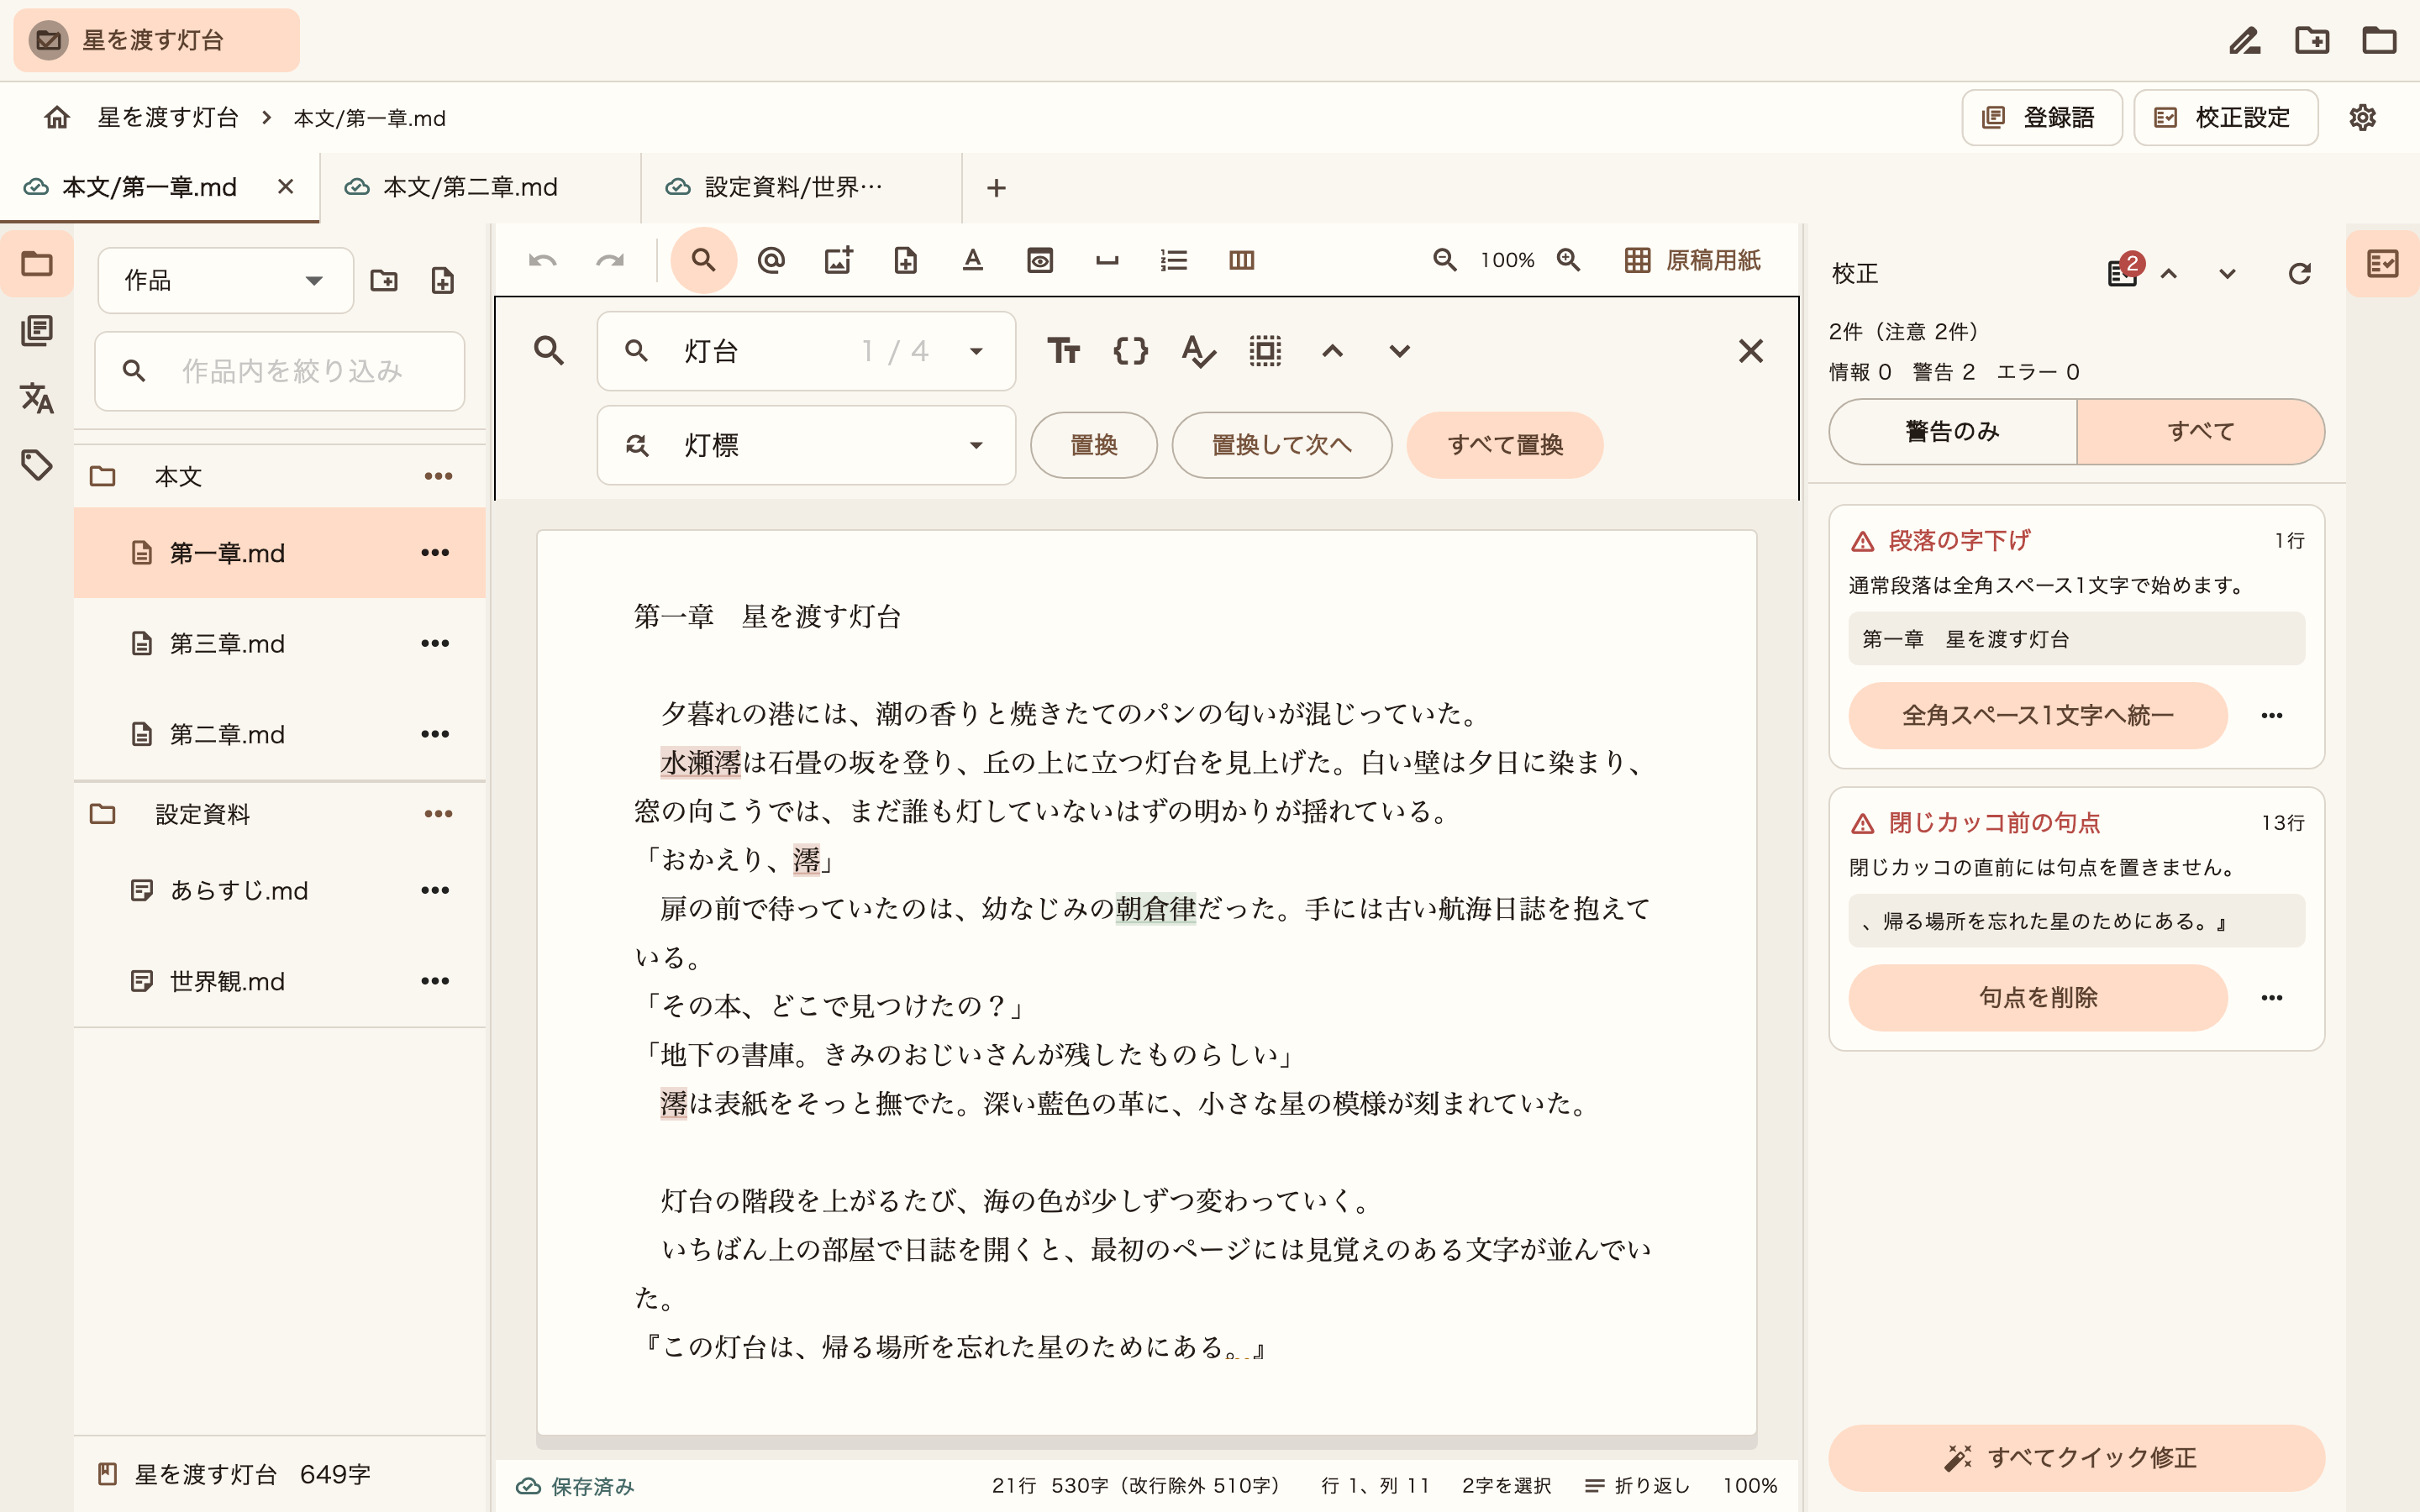Close the 本文/第一章.md tab
The width and height of the screenshot is (2420, 1512).
click(x=286, y=187)
